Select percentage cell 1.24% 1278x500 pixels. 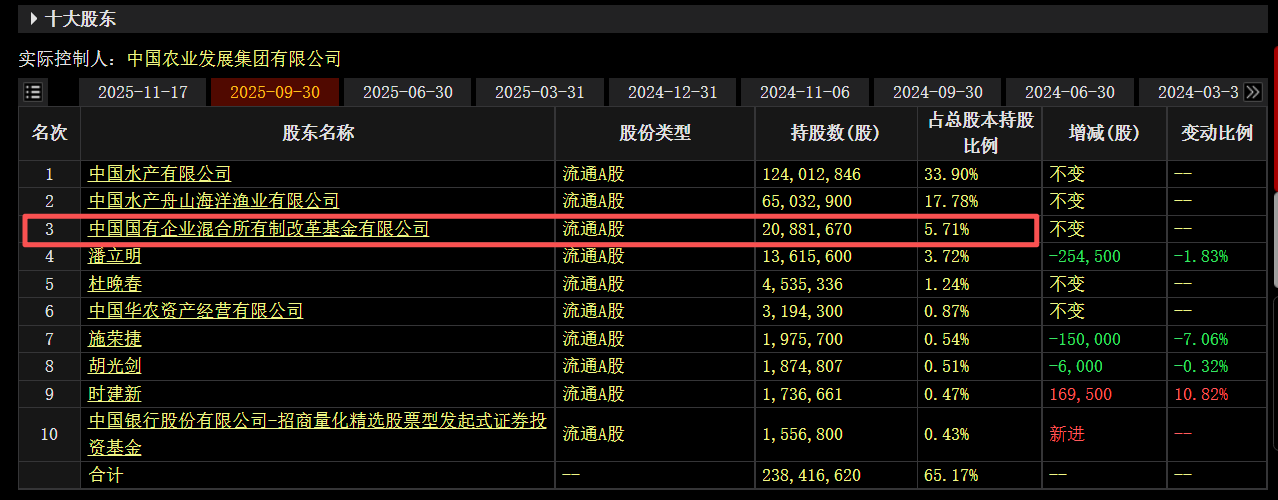[x=947, y=284]
